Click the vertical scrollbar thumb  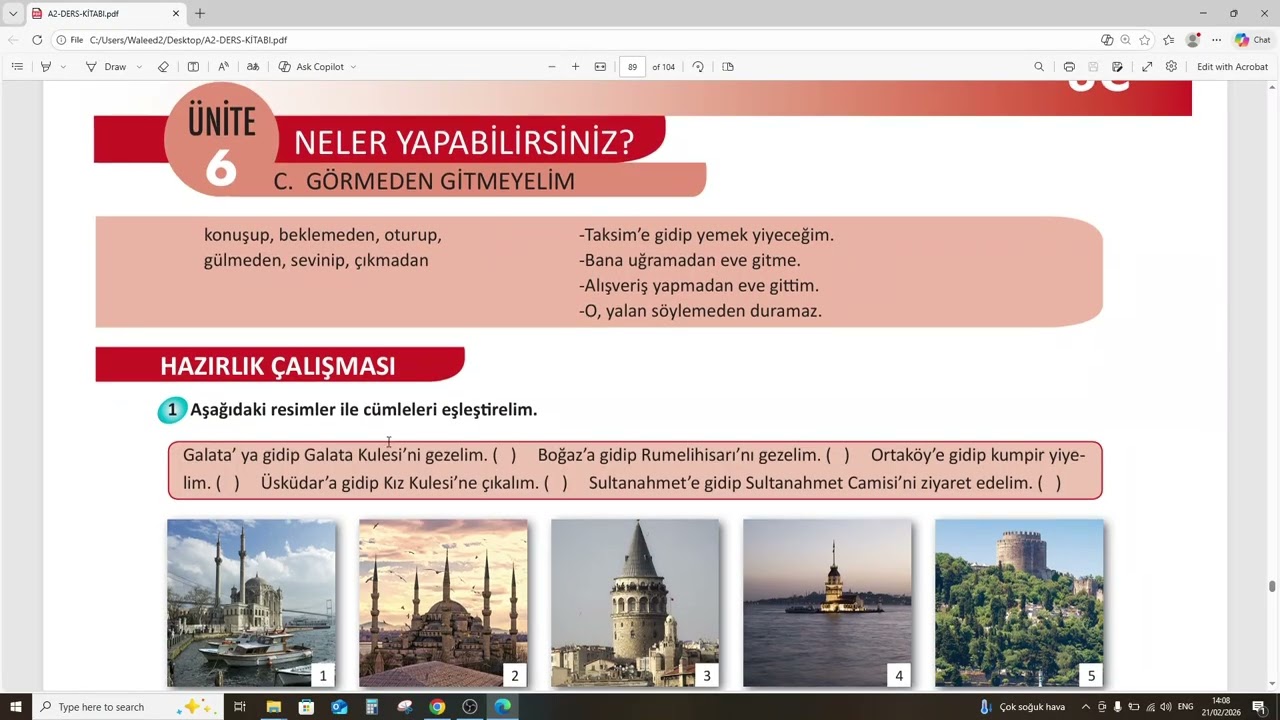1273,586
